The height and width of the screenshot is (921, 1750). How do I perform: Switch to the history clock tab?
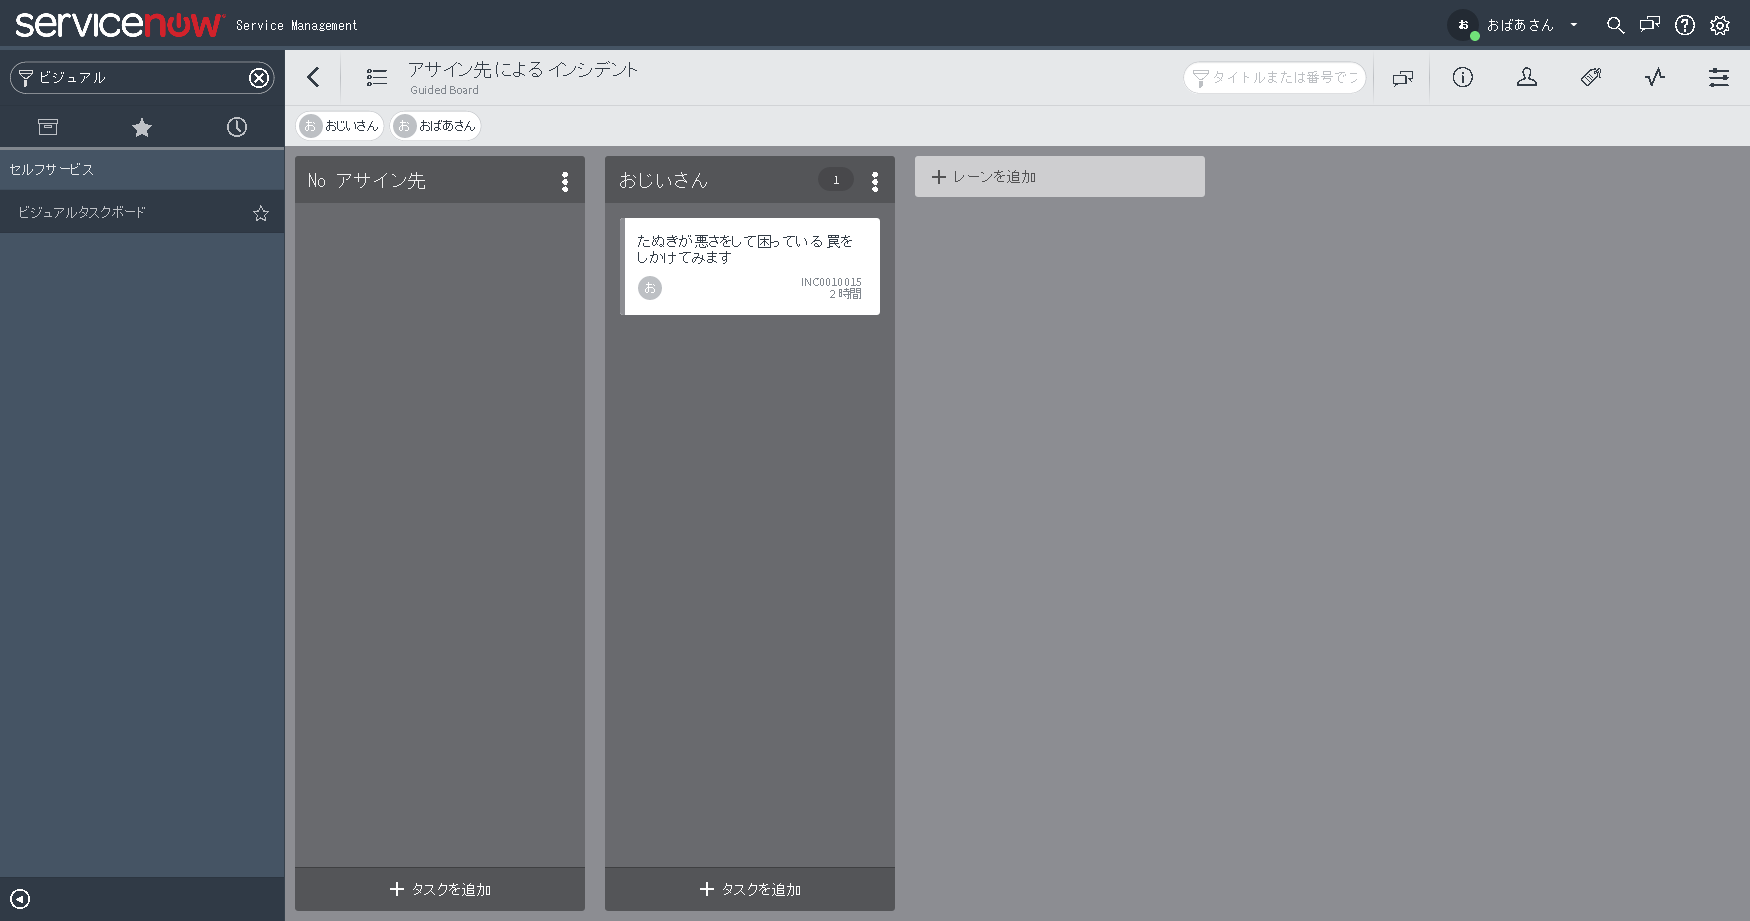click(x=237, y=127)
